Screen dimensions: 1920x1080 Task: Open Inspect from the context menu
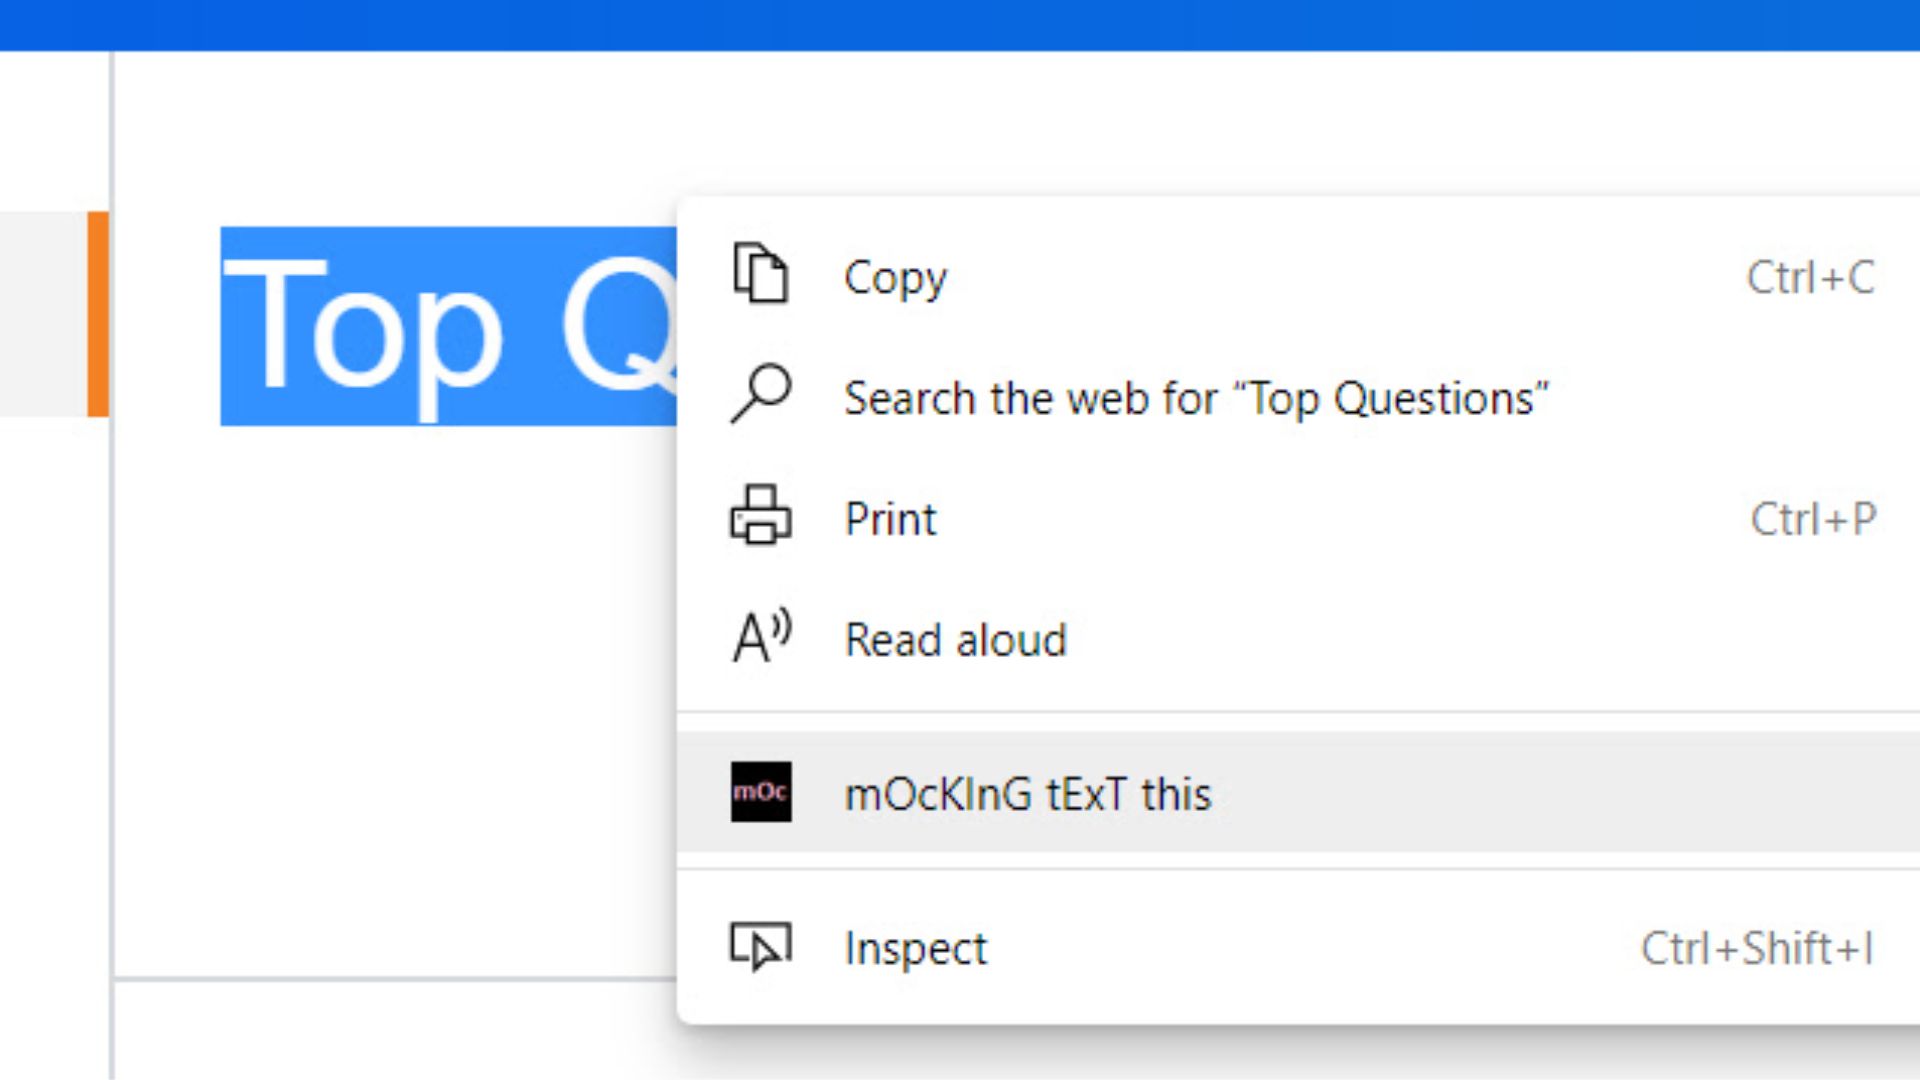915,947
